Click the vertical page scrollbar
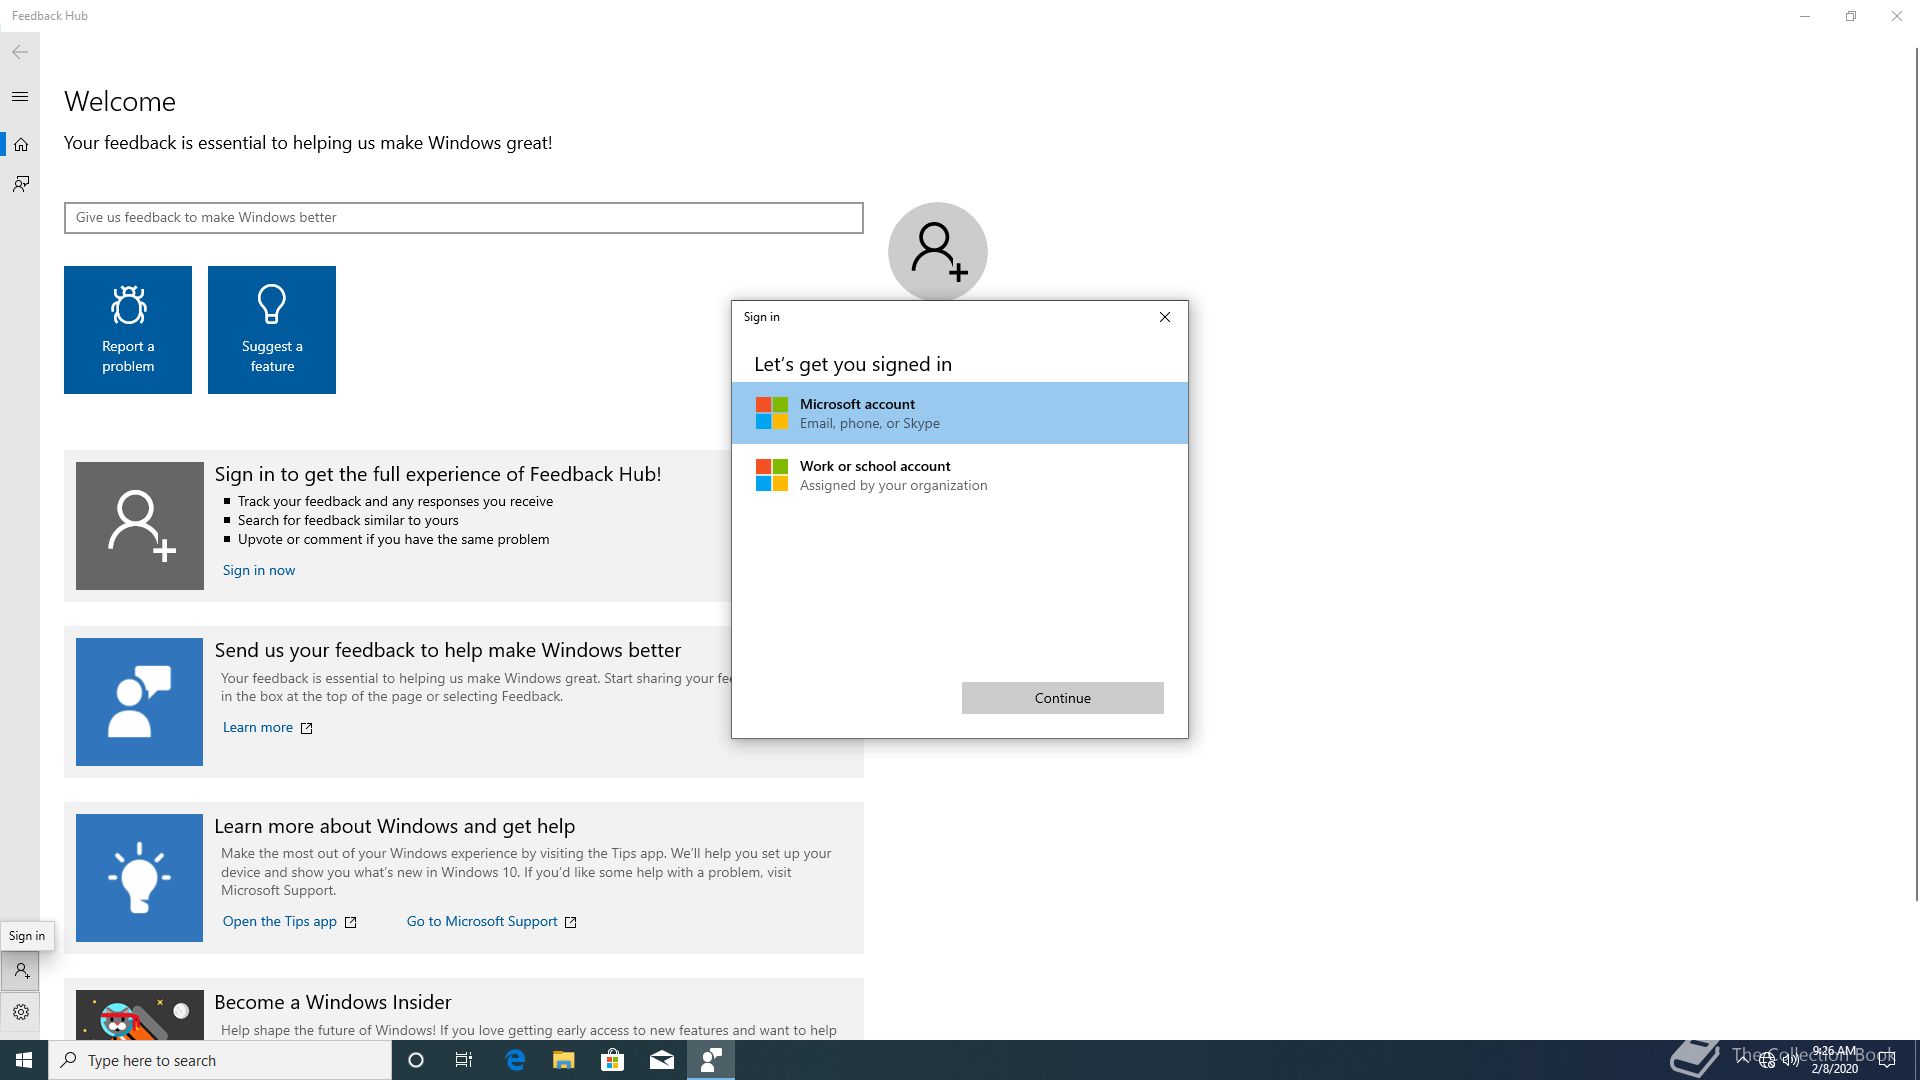The height and width of the screenshot is (1080, 1920). click(1915, 475)
